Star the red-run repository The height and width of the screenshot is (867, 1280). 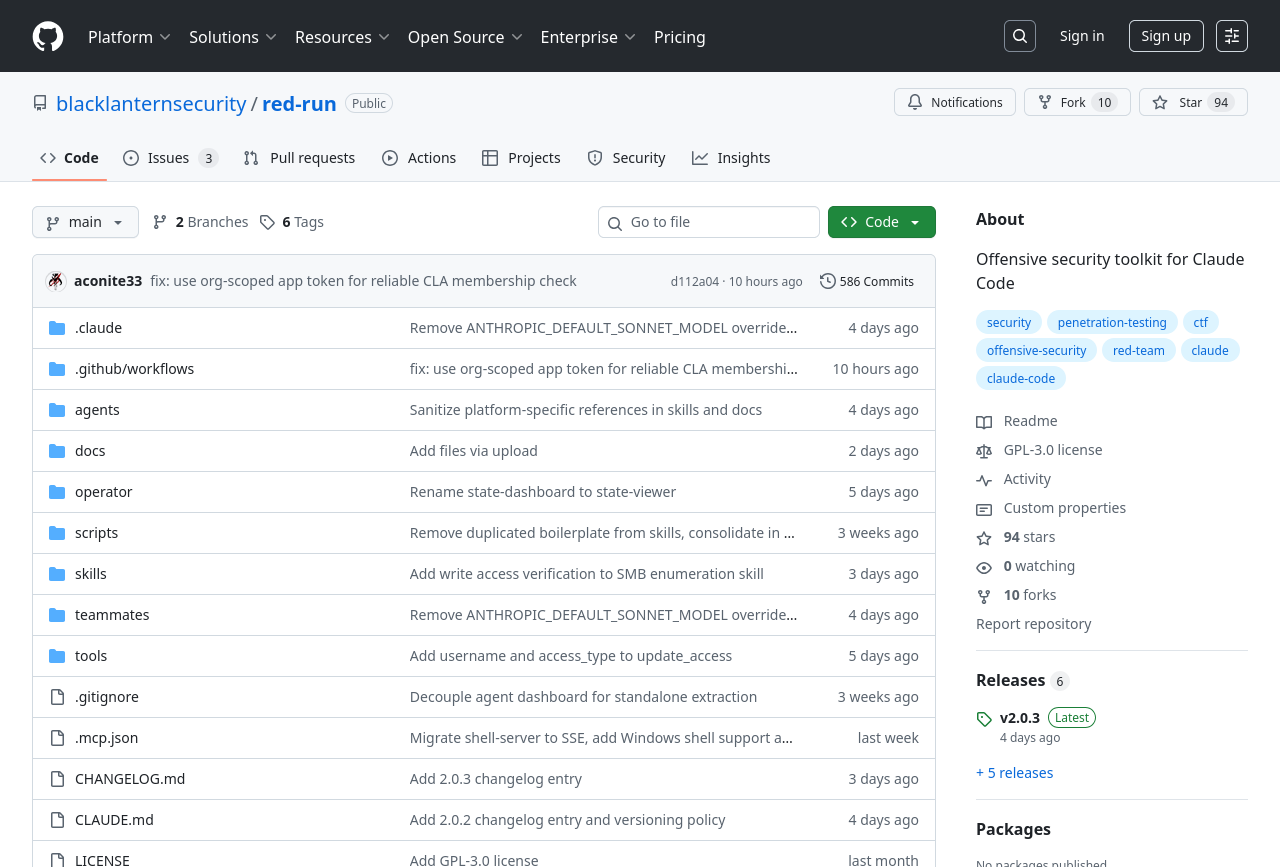click(1192, 102)
